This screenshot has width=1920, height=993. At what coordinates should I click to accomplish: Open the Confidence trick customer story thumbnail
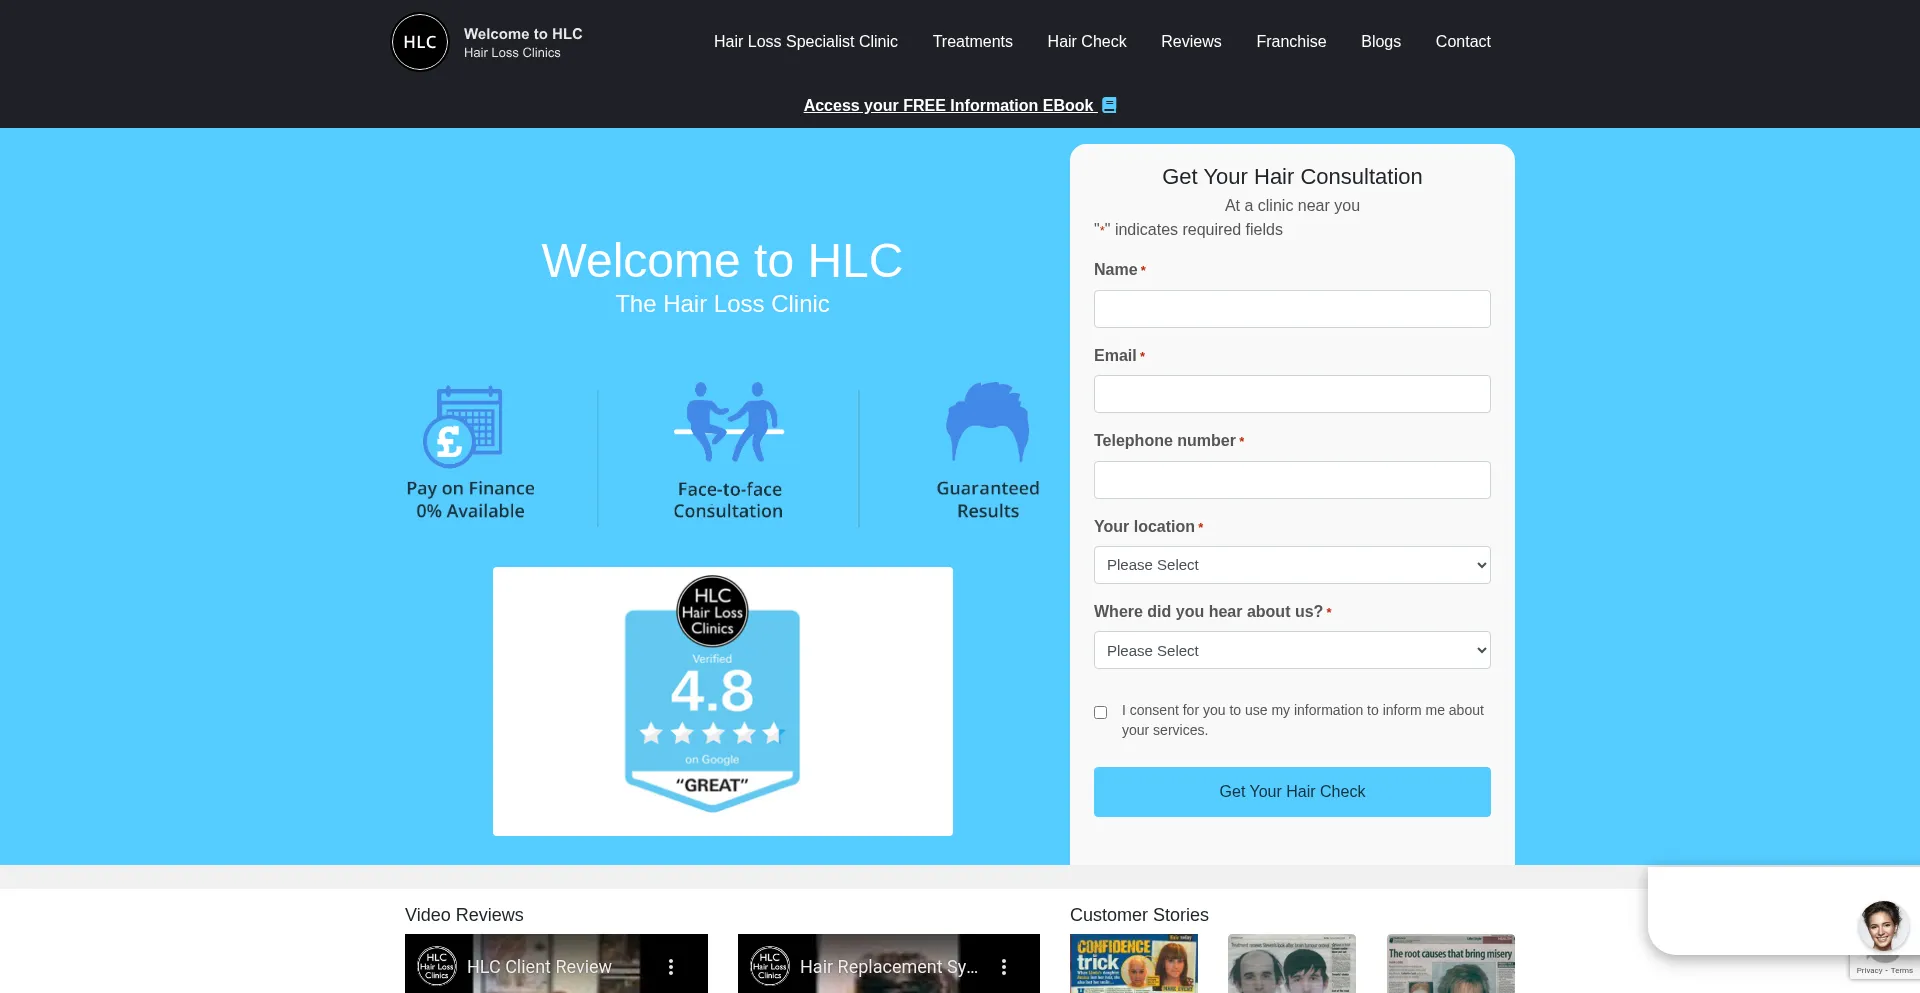click(x=1134, y=964)
